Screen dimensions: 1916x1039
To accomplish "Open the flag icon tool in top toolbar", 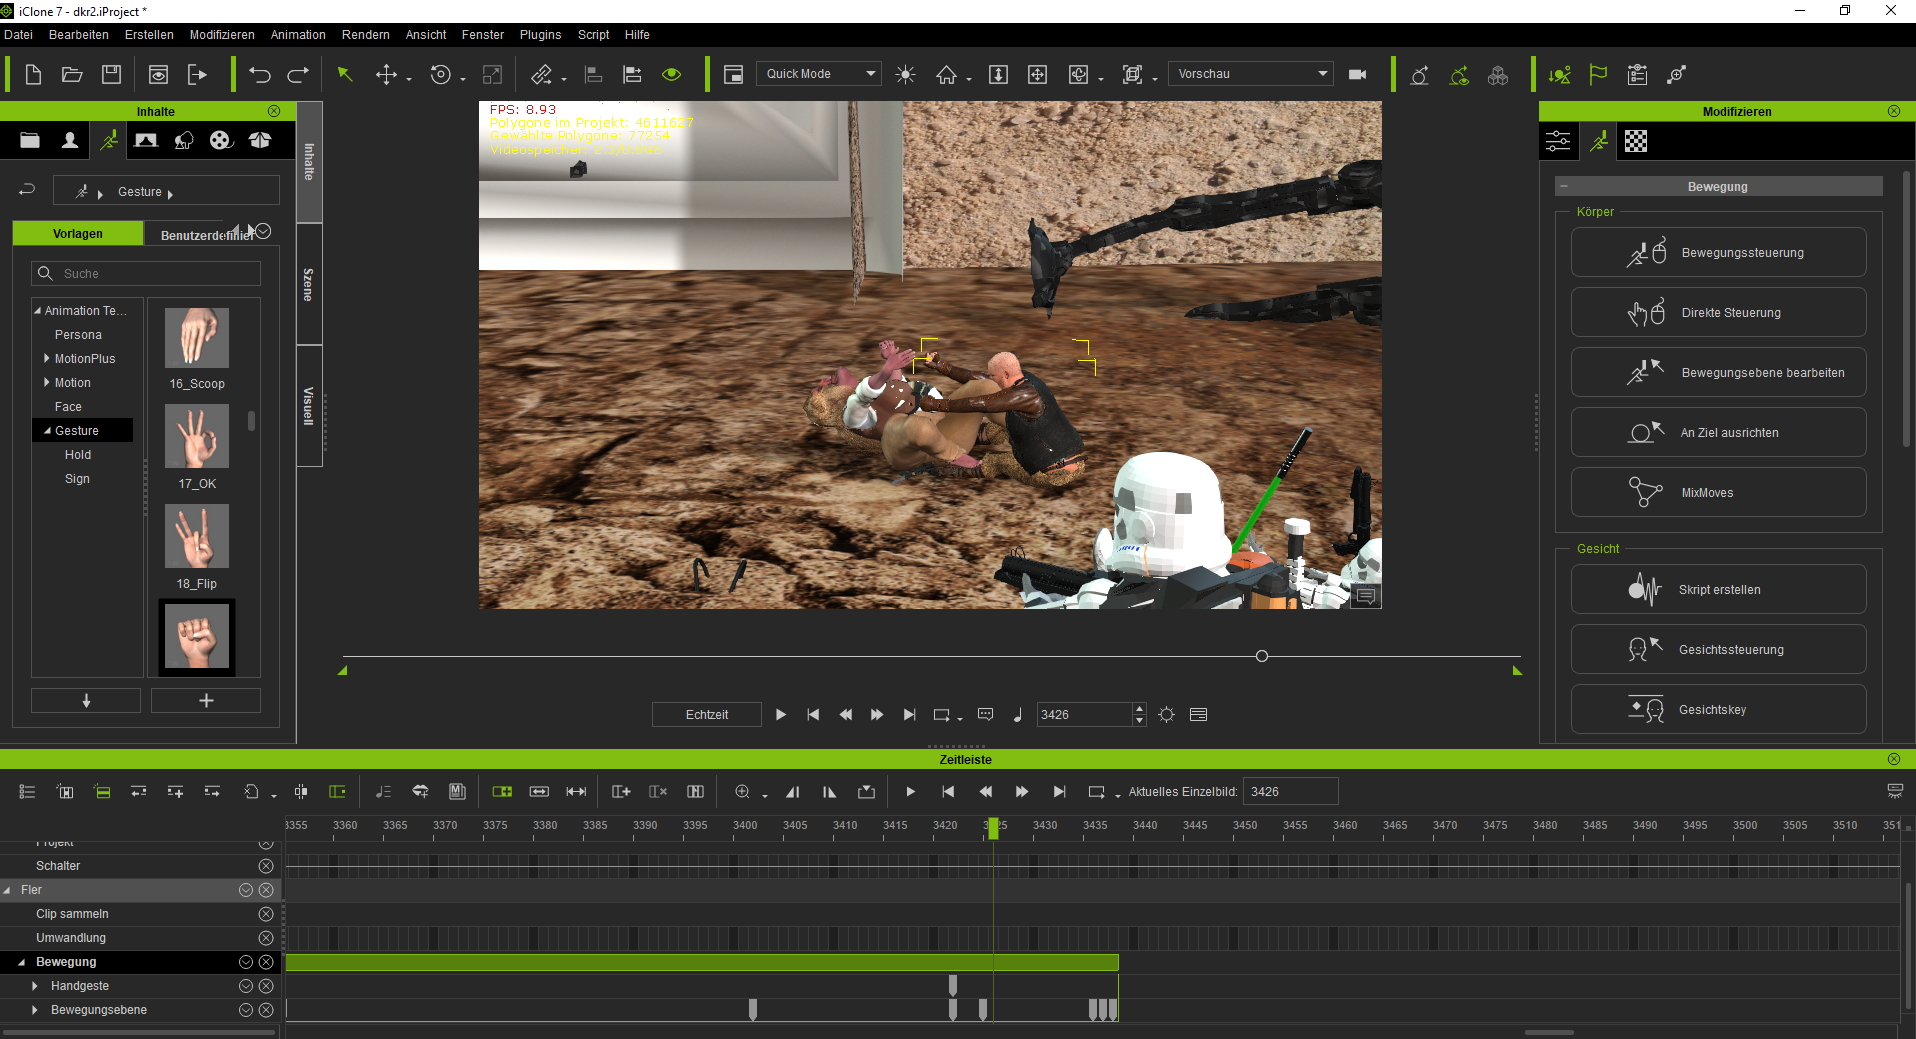I will tap(1598, 74).
